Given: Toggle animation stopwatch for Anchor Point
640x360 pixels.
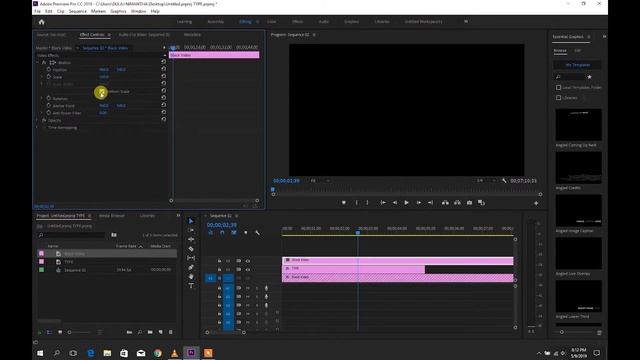Looking at the screenshot, I should [x=49, y=106].
